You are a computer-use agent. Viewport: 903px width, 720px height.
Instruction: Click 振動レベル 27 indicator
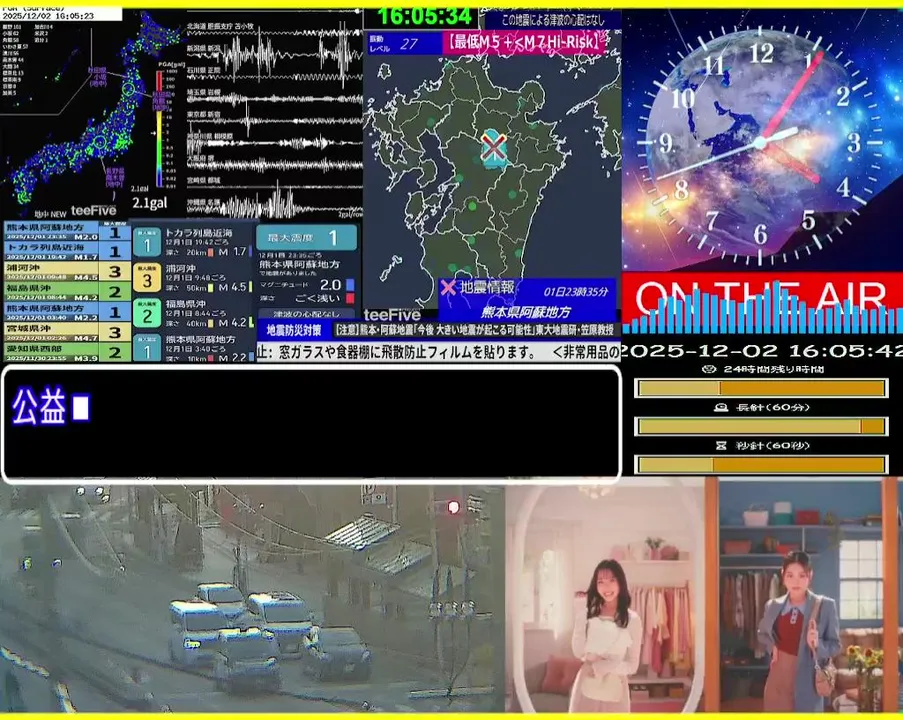pyautogui.click(x=404, y=44)
